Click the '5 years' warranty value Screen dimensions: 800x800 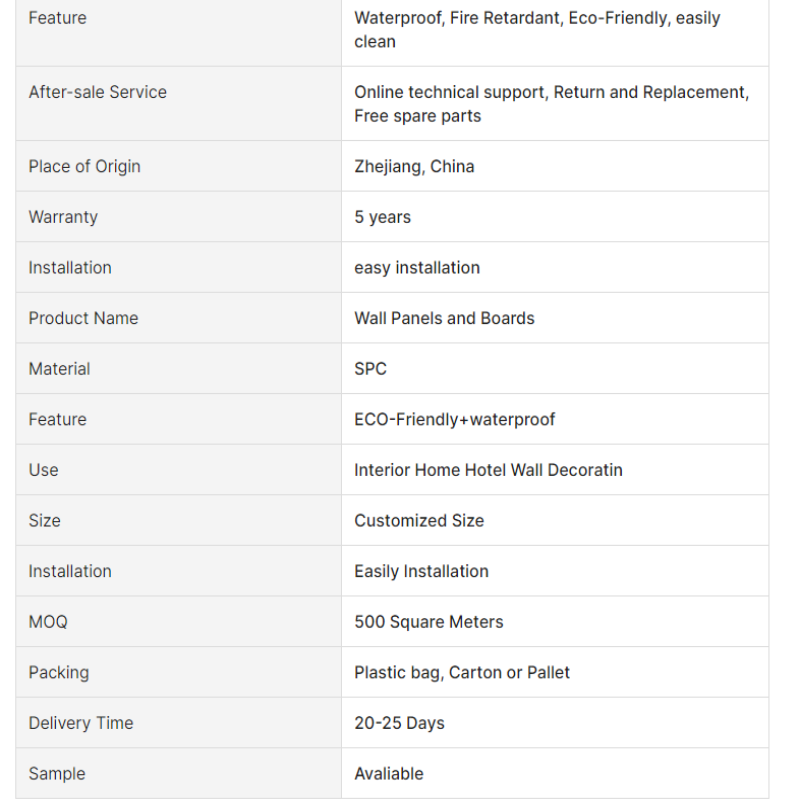click(x=383, y=217)
